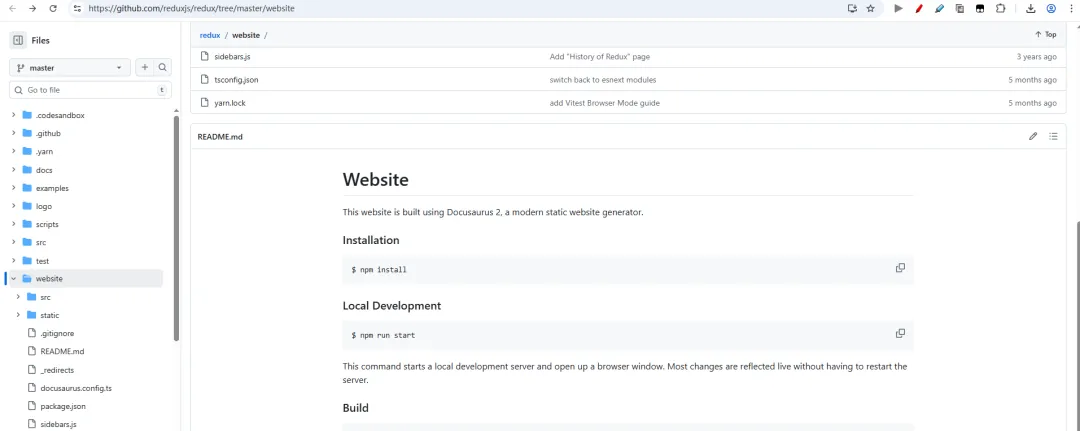
Task: Click the blue highlighter extension icon
Action: point(939,9)
